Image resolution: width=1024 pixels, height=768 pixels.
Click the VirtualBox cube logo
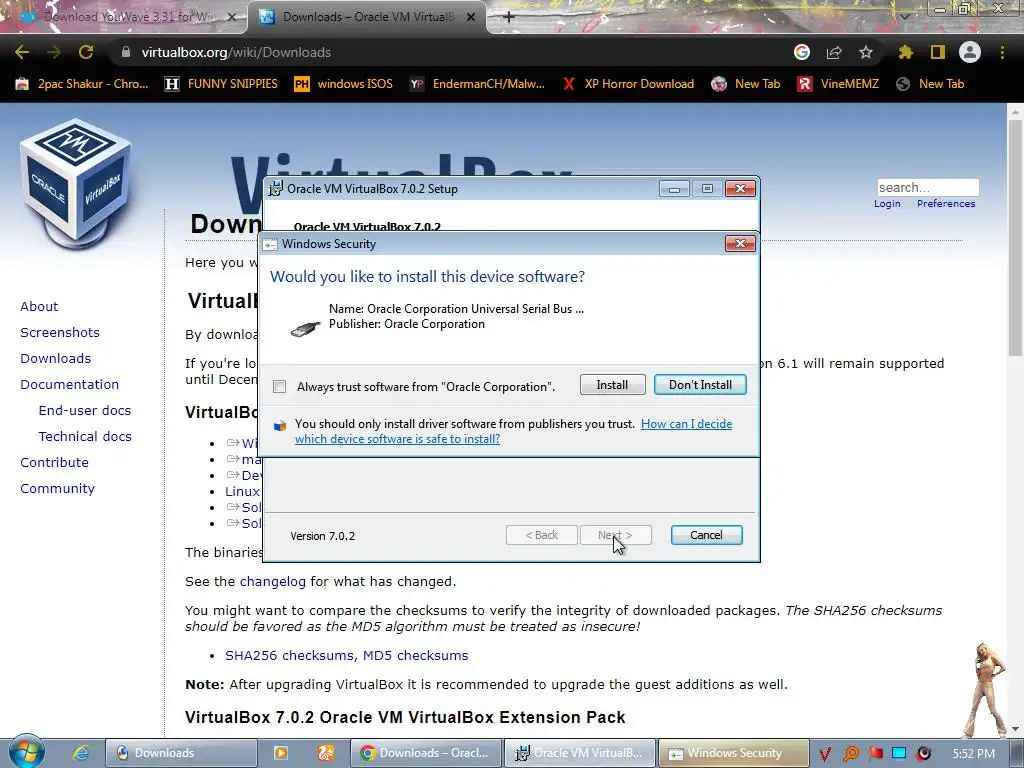click(x=76, y=184)
